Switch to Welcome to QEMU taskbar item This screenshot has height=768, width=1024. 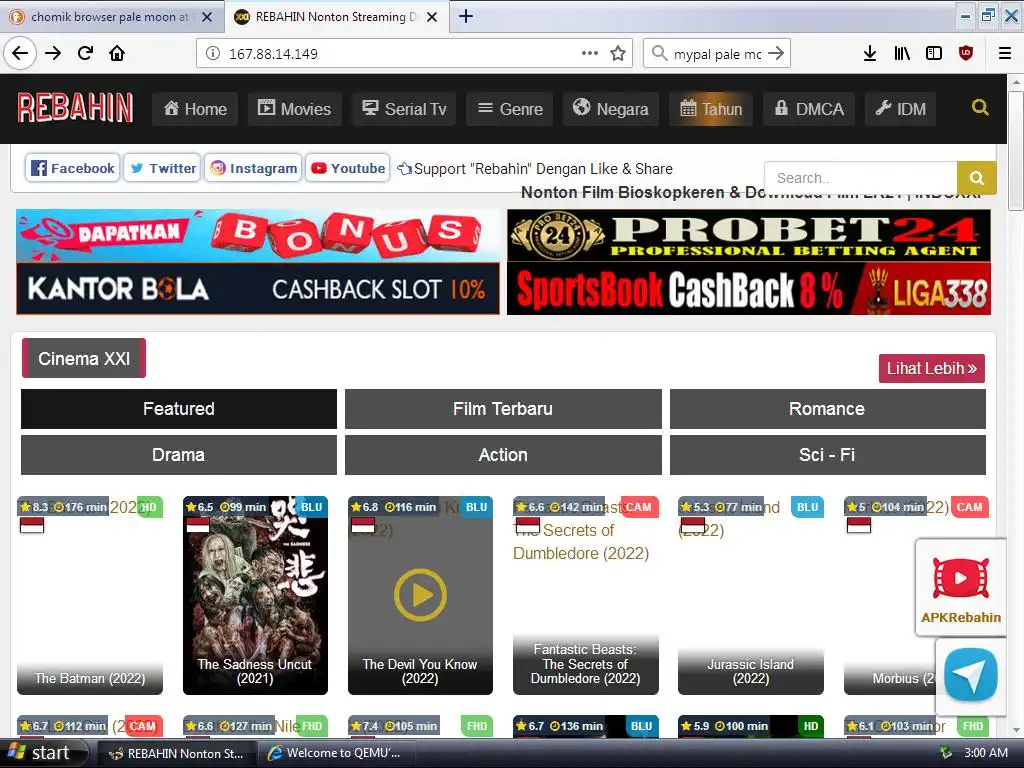coord(336,753)
